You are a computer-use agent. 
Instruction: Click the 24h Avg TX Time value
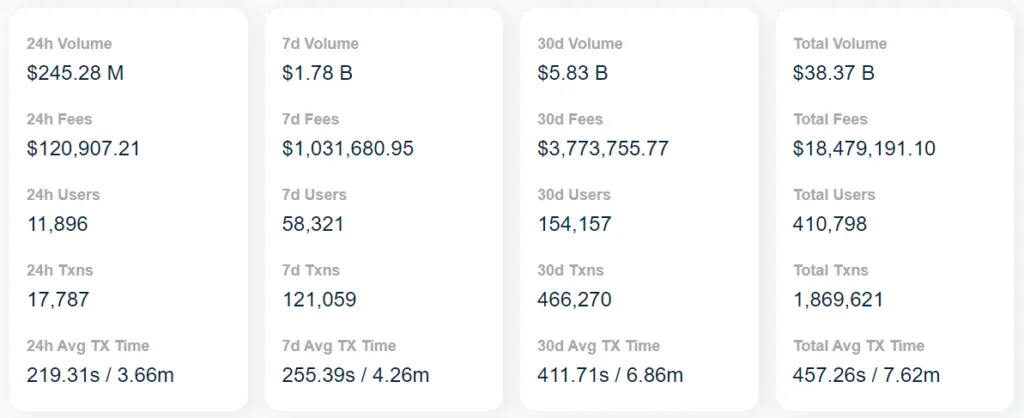[x=101, y=376]
